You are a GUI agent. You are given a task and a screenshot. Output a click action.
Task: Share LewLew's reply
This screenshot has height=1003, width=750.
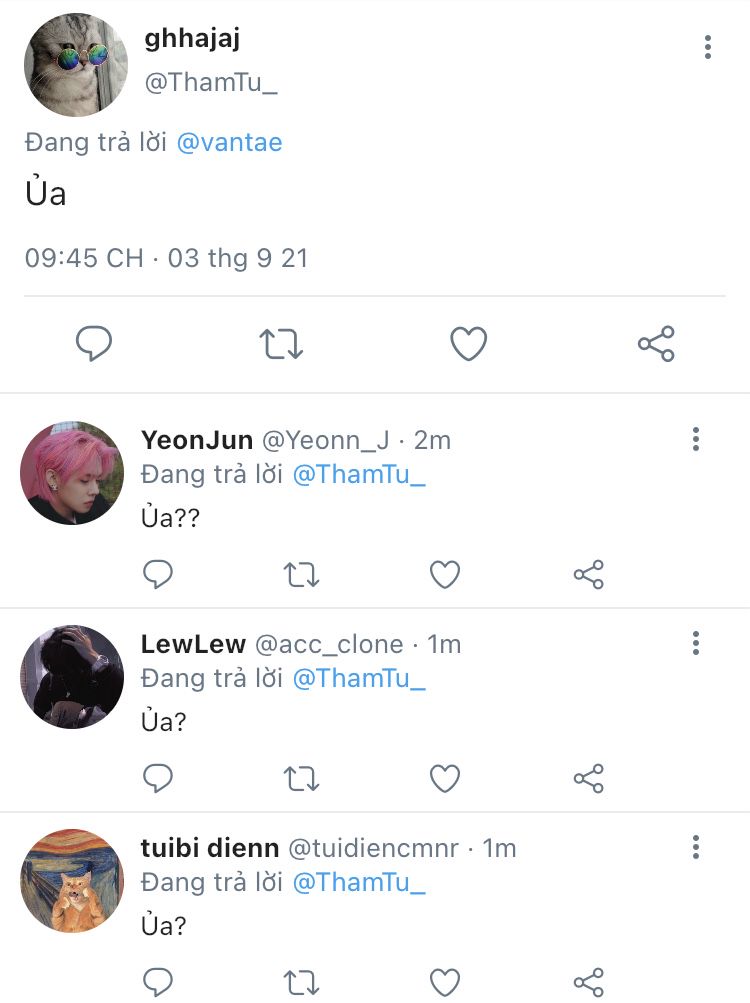tap(589, 778)
